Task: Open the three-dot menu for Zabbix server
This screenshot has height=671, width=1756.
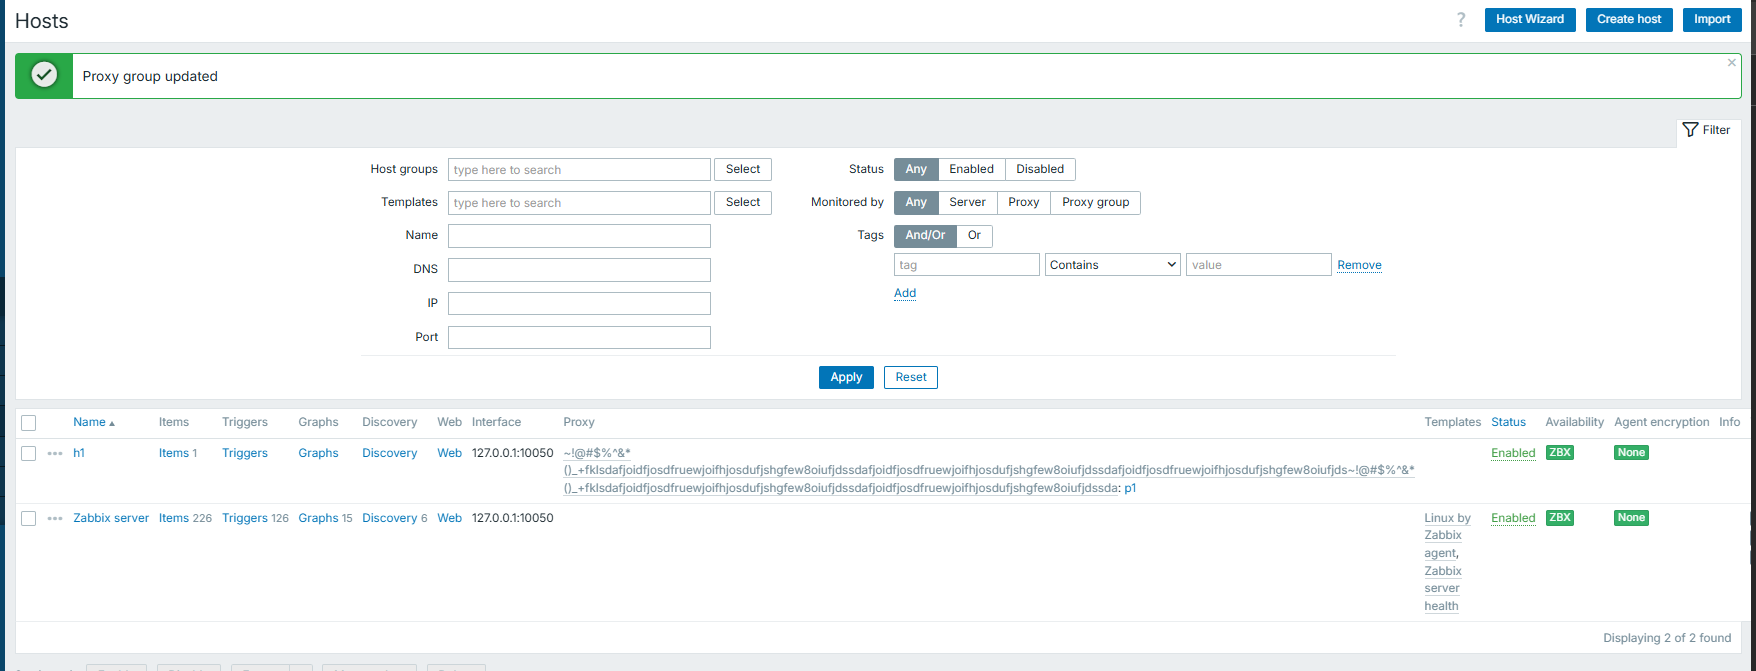Action: 55,518
